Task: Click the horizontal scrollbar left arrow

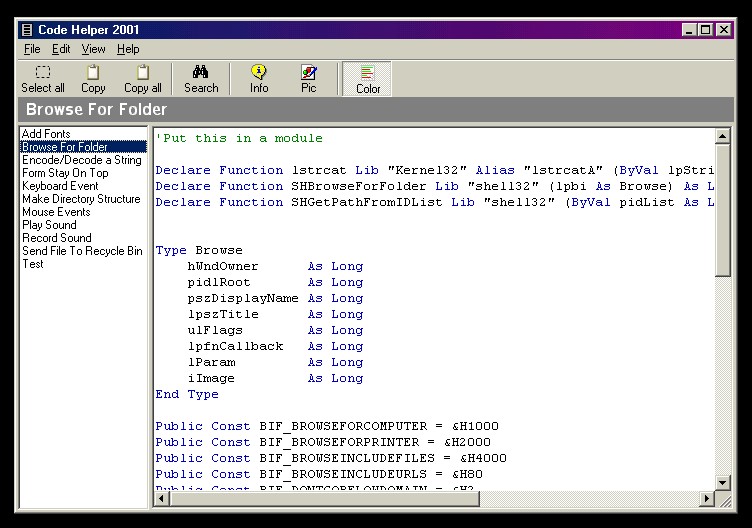Action: (x=162, y=499)
